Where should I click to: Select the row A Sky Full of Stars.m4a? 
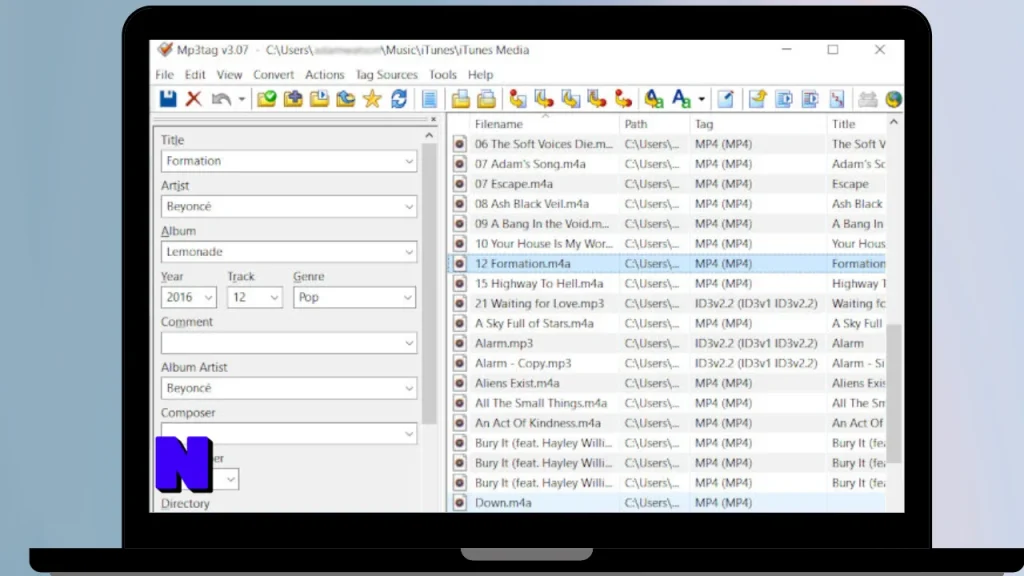coord(667,323)
